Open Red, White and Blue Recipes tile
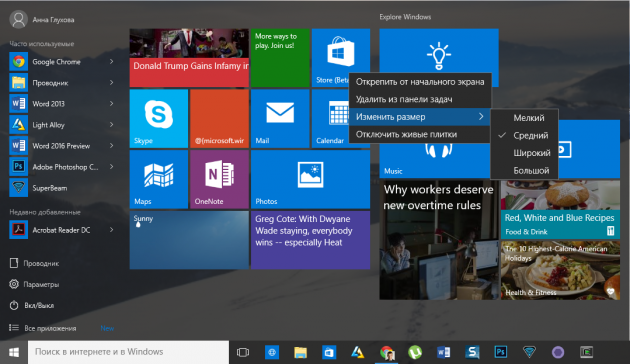 point(560,209)
